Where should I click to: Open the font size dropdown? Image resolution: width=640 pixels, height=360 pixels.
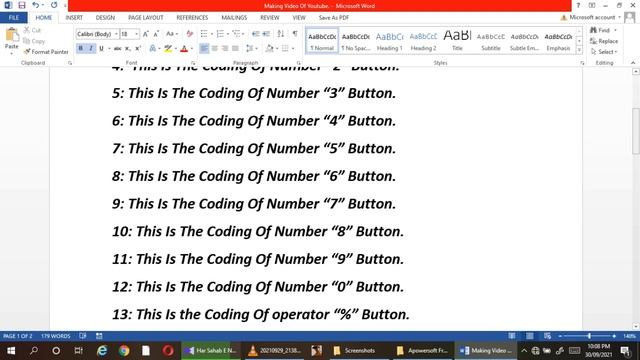pyautogui.click(x=136, y=34)
